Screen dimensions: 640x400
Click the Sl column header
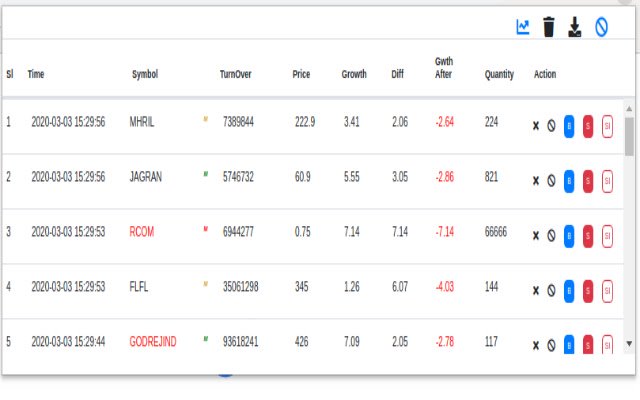coord(10,74)
